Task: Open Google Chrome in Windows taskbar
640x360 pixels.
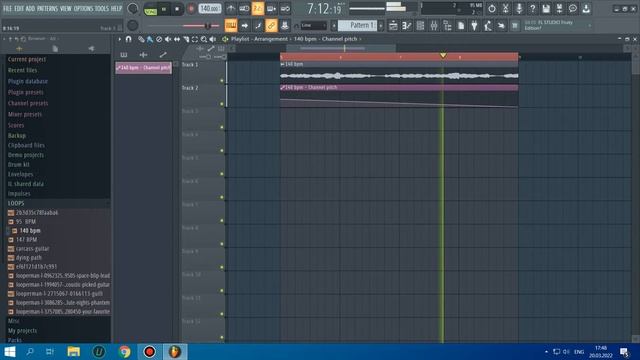Action: (124, 351)
